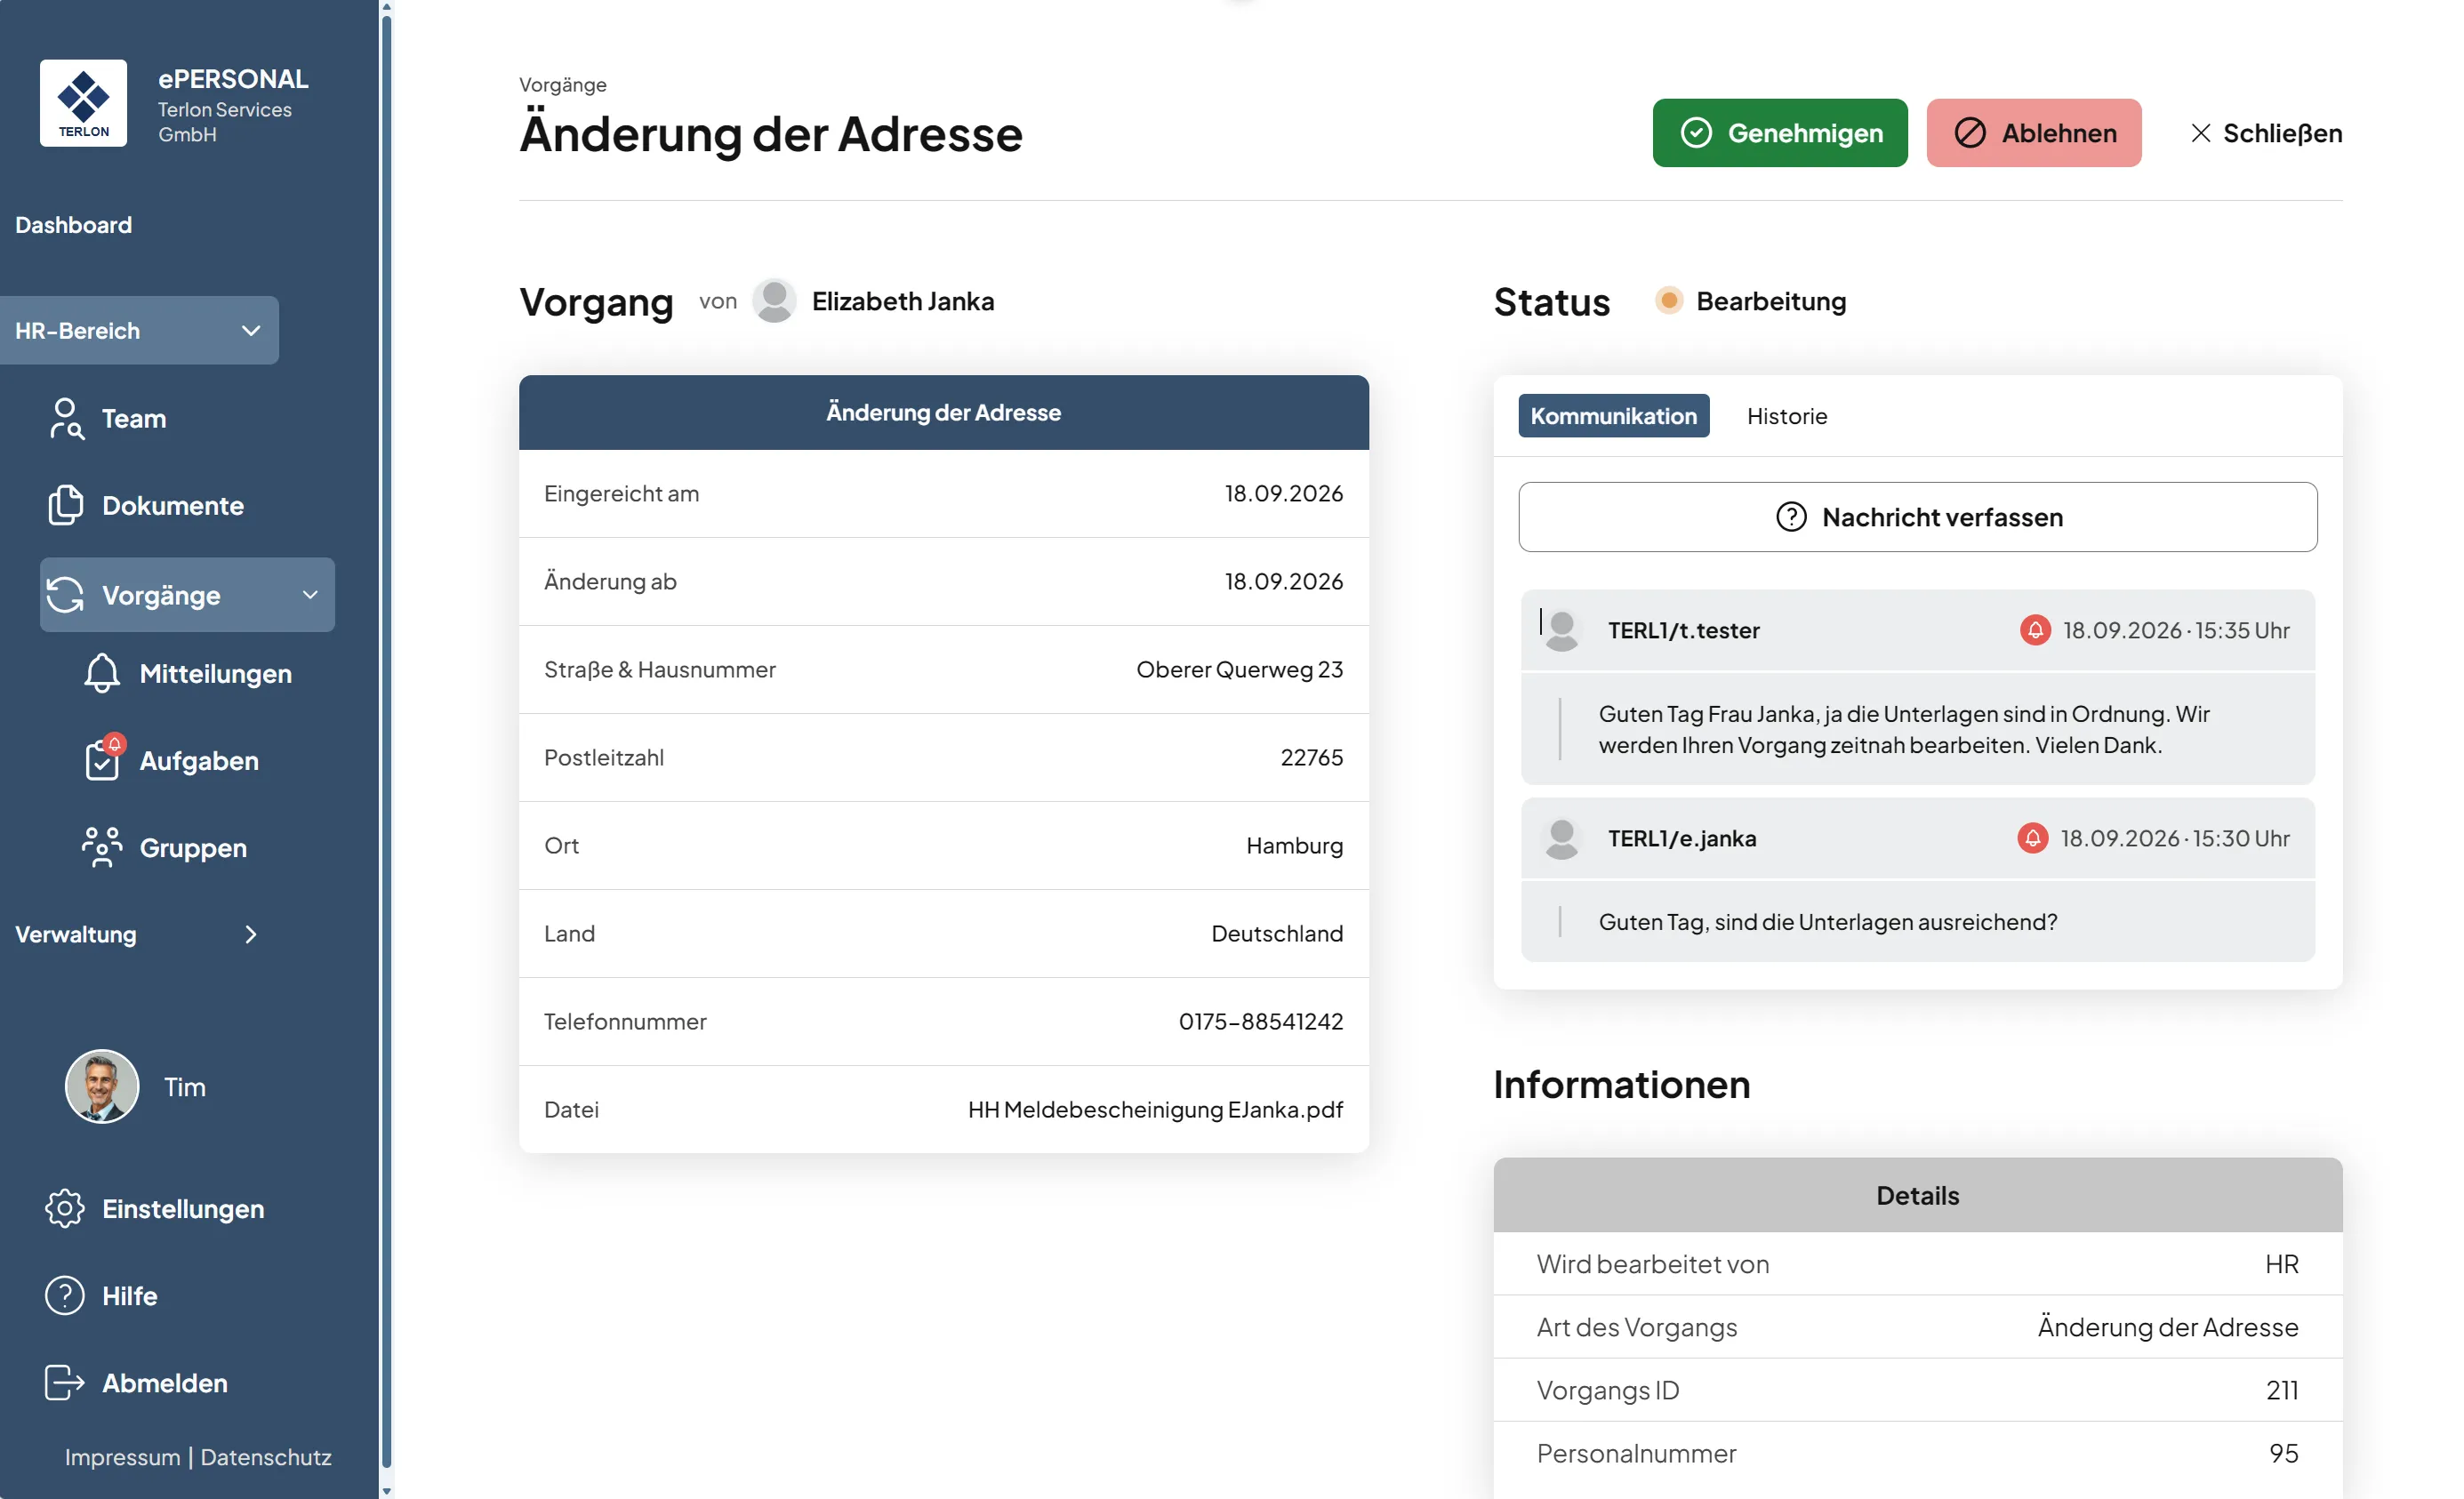Click red bell icon on t.tester message
Image resolution: width=2464 pixels, height=1499 pixels.
pos(2035,630)
